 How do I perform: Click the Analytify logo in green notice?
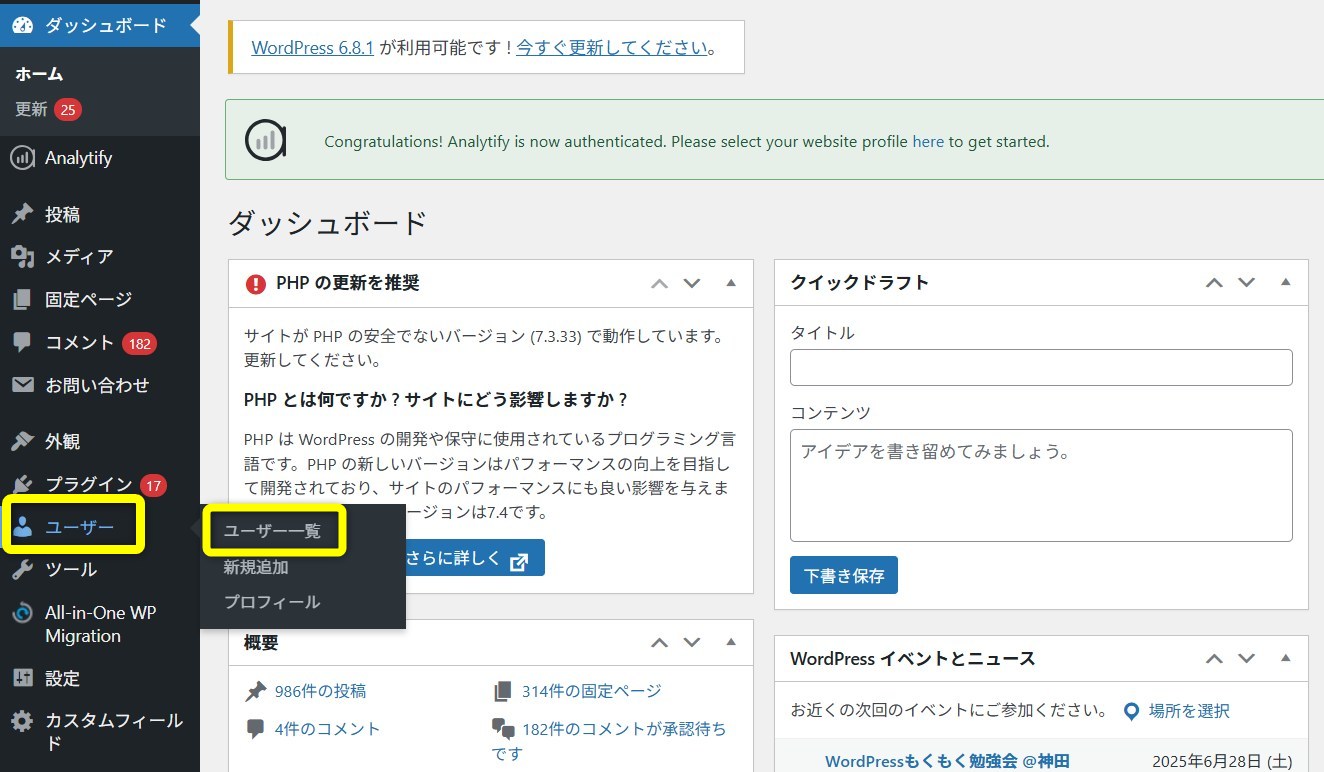coord(267,140)
